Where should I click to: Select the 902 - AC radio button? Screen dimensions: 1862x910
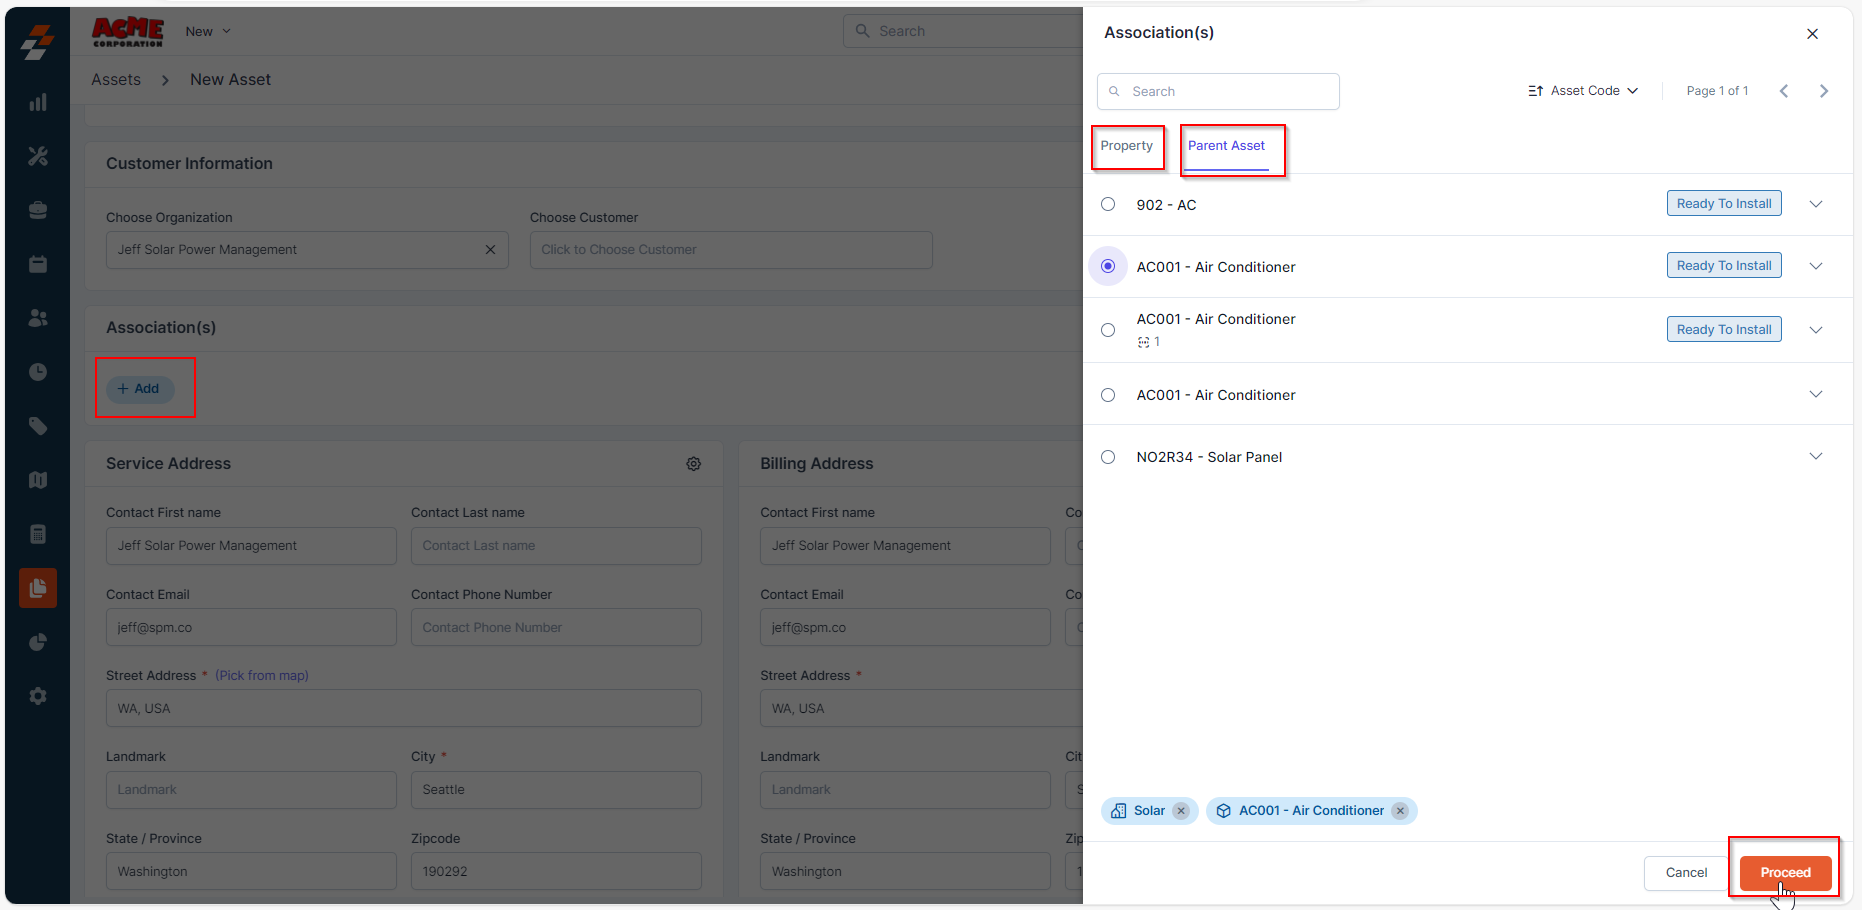pos(1108,205)
